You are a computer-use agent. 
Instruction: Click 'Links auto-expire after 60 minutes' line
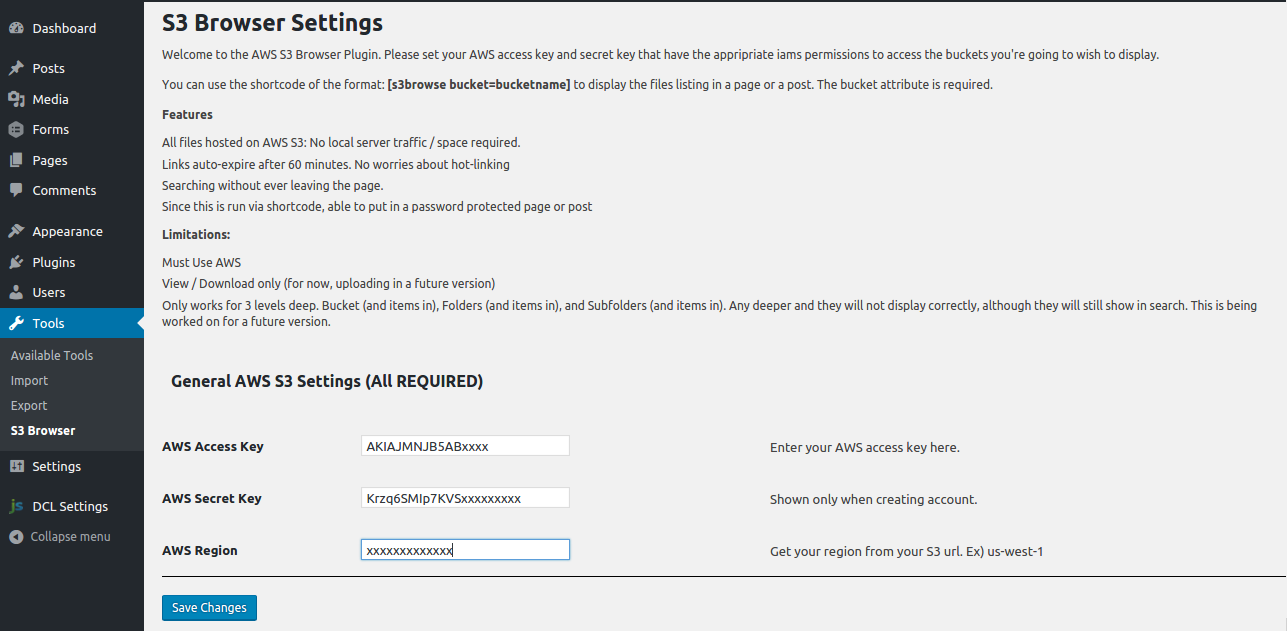pyautogui.click(x=336, y=164)
